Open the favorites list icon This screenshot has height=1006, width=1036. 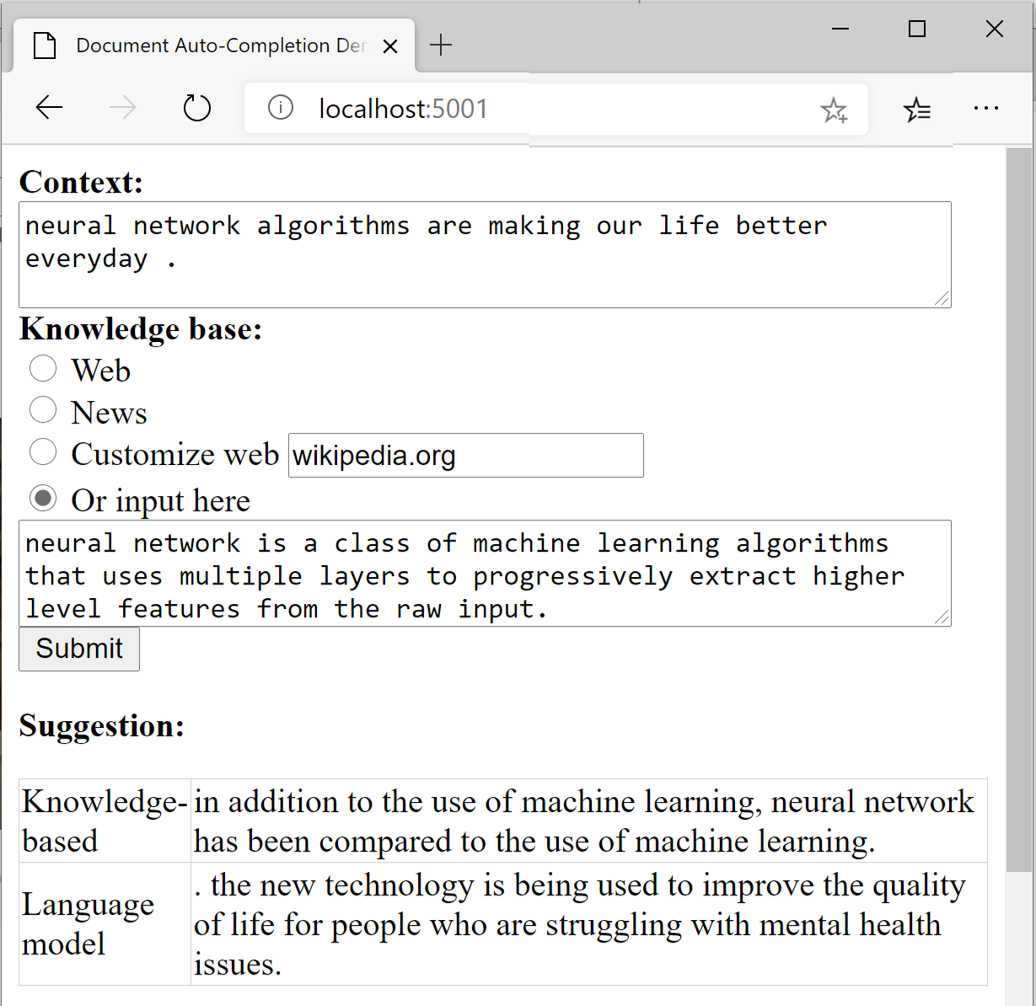click(917, 110)
